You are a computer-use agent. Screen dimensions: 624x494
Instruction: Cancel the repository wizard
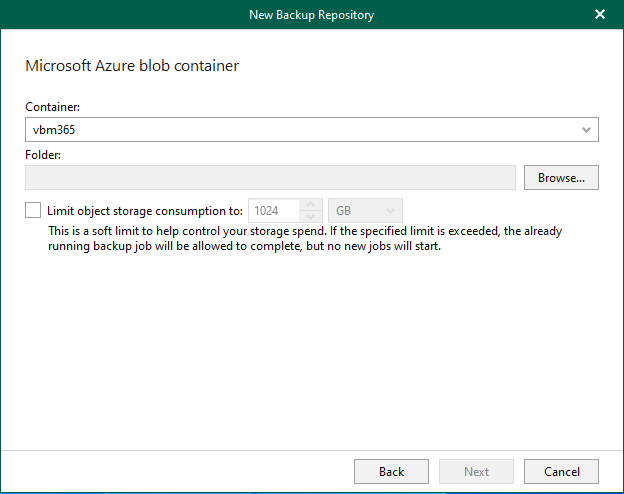(561, 471)
